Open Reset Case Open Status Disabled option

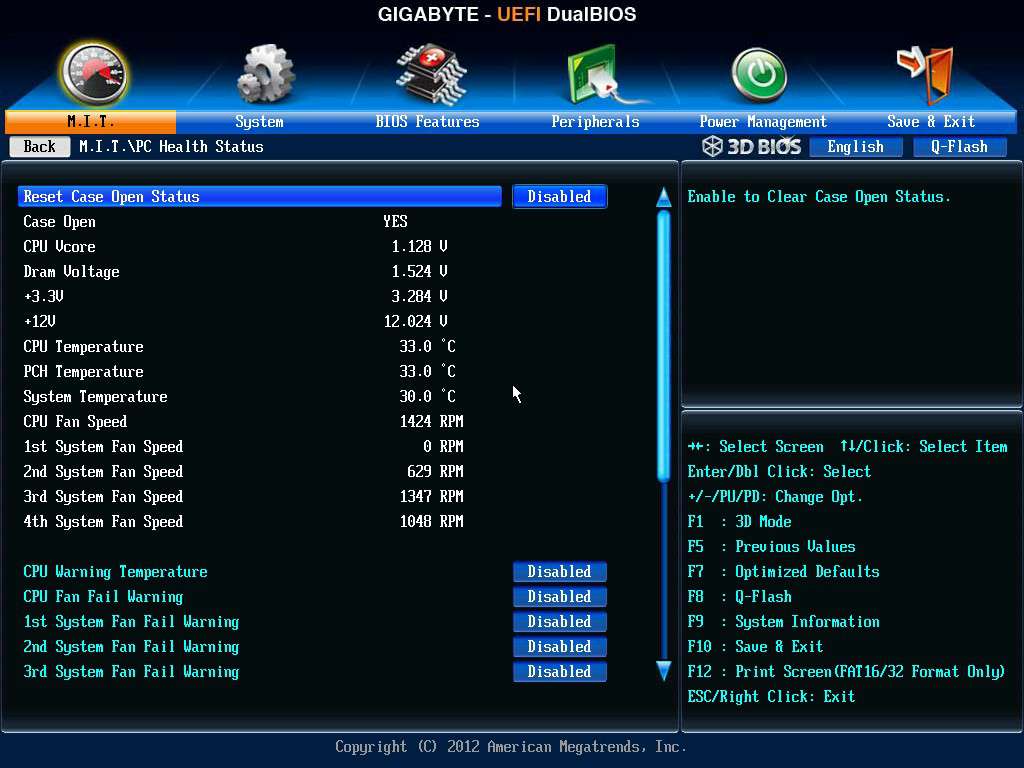560,197
